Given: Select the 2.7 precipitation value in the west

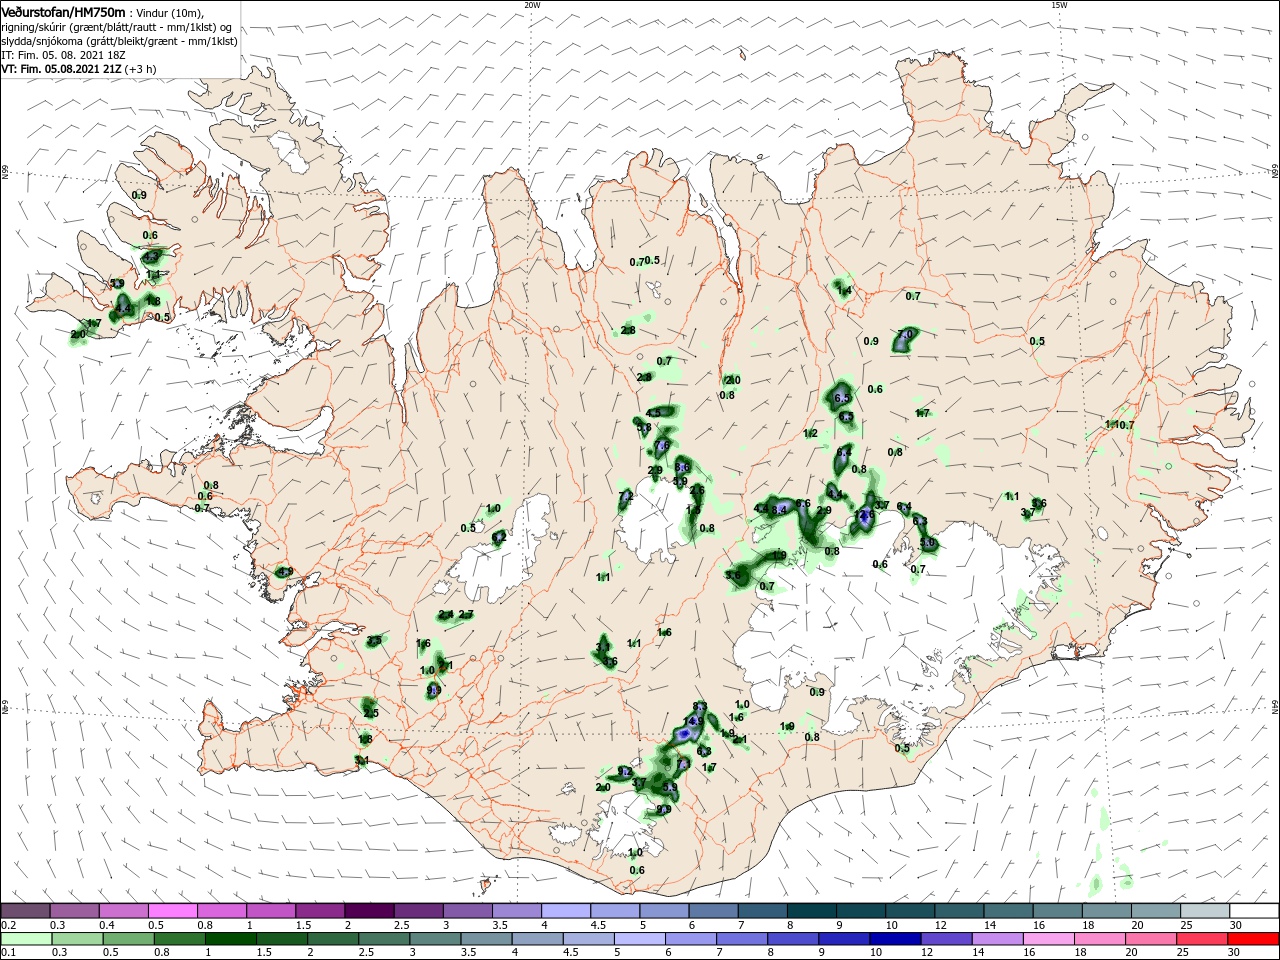Looking at the screenshot, I should tap(466, 614).
